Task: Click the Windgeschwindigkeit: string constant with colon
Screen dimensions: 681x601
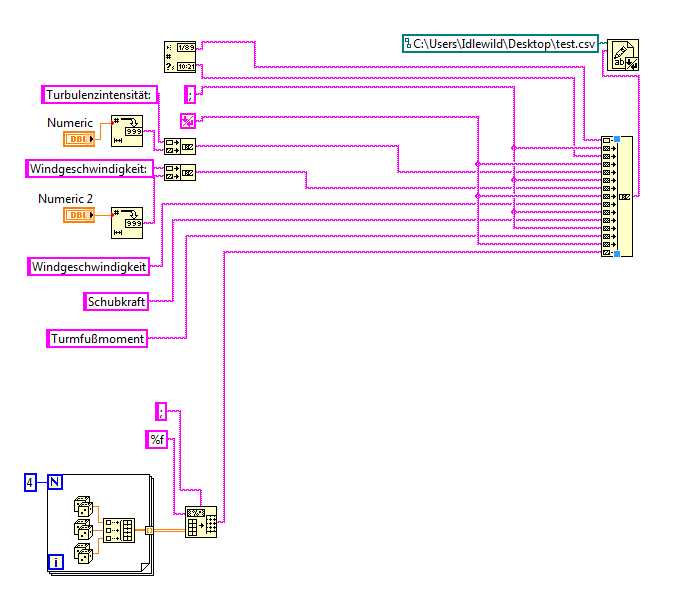Action: point(89,168)
